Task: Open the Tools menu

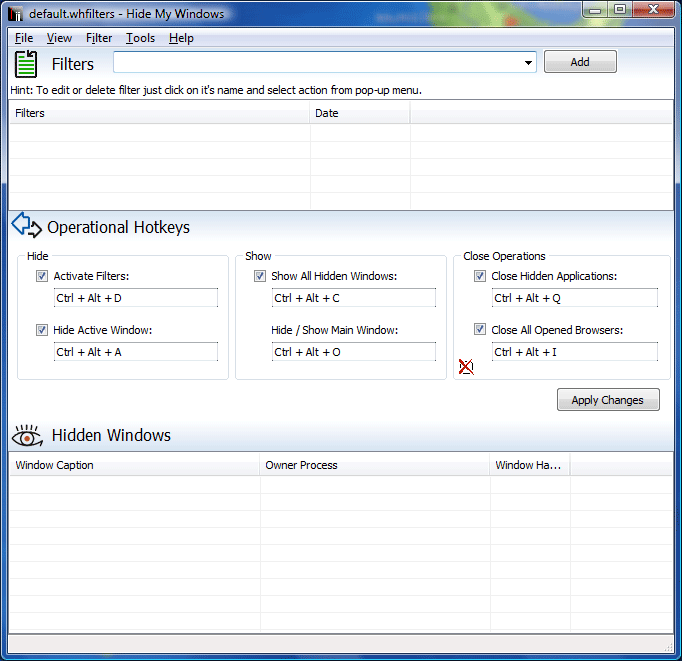Action: click(140, 38)
